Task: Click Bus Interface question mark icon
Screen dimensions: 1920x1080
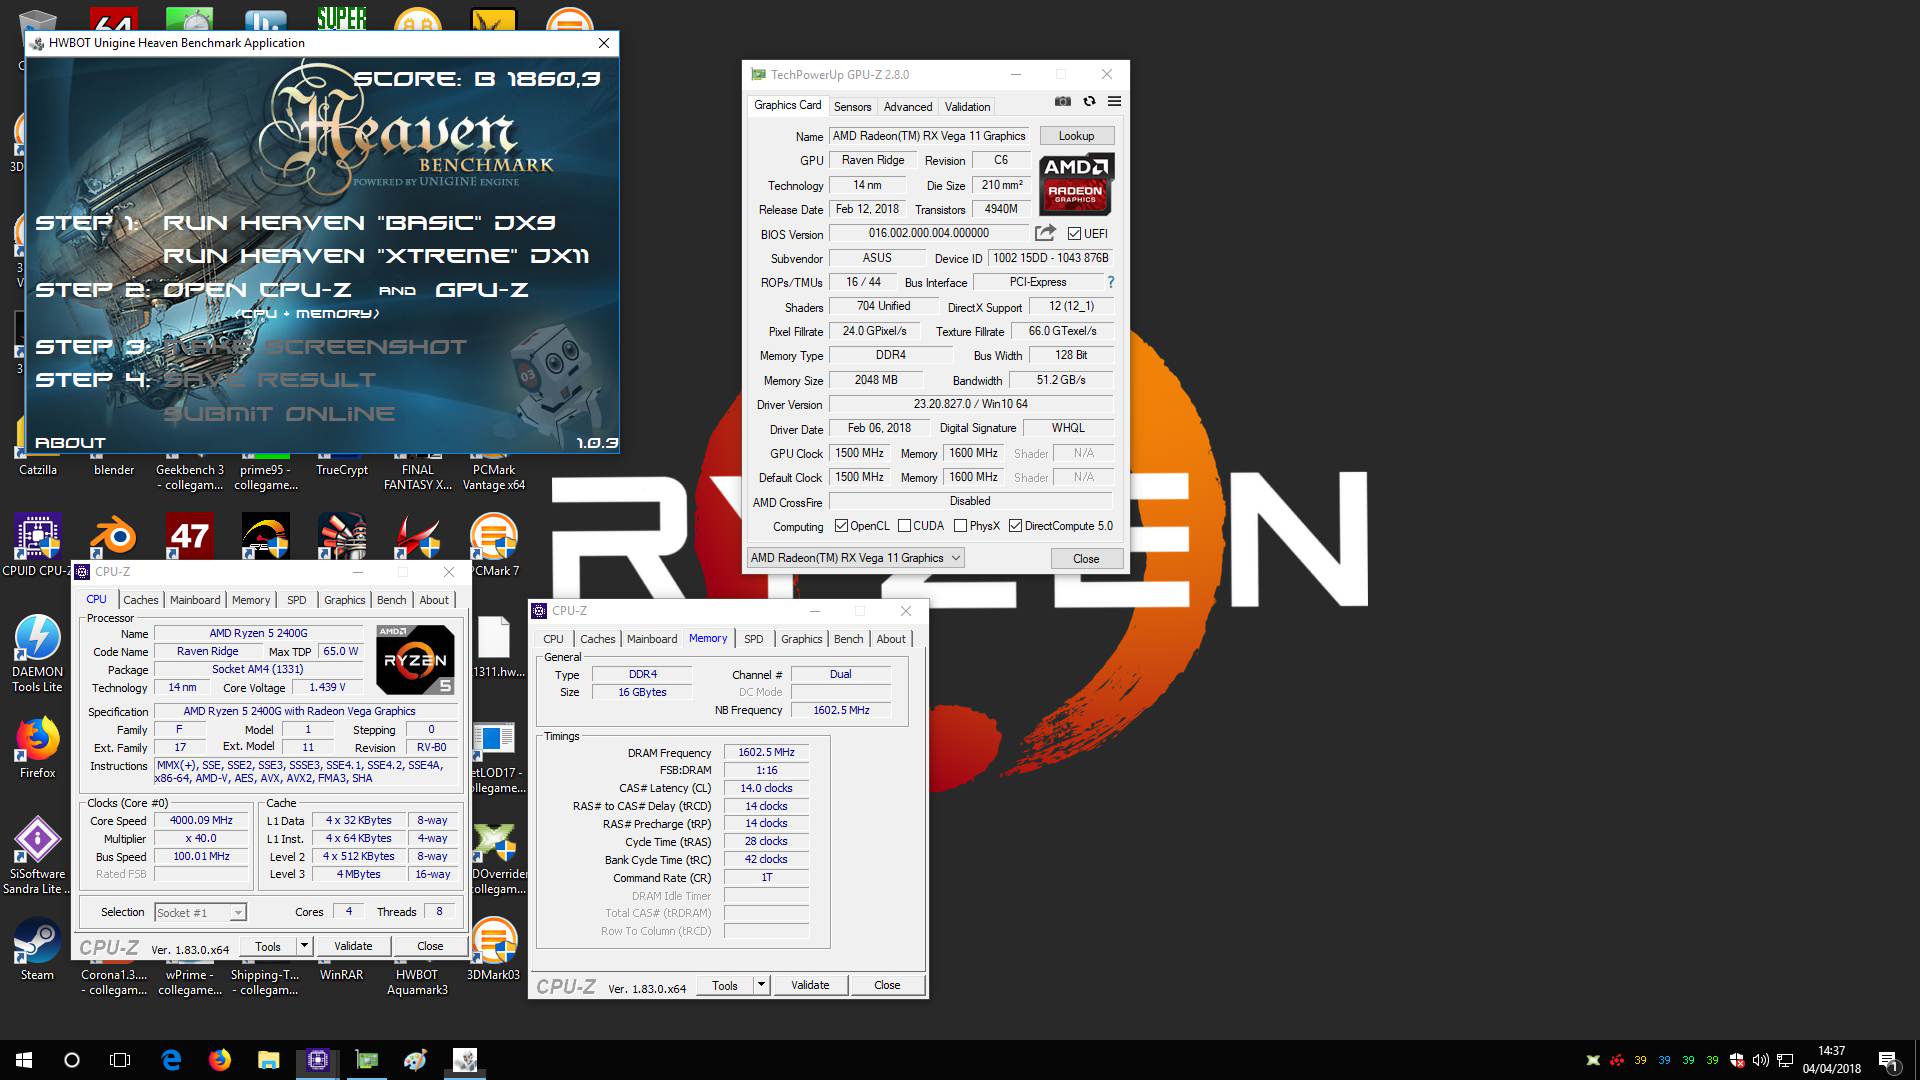Action: point(1110,282)
